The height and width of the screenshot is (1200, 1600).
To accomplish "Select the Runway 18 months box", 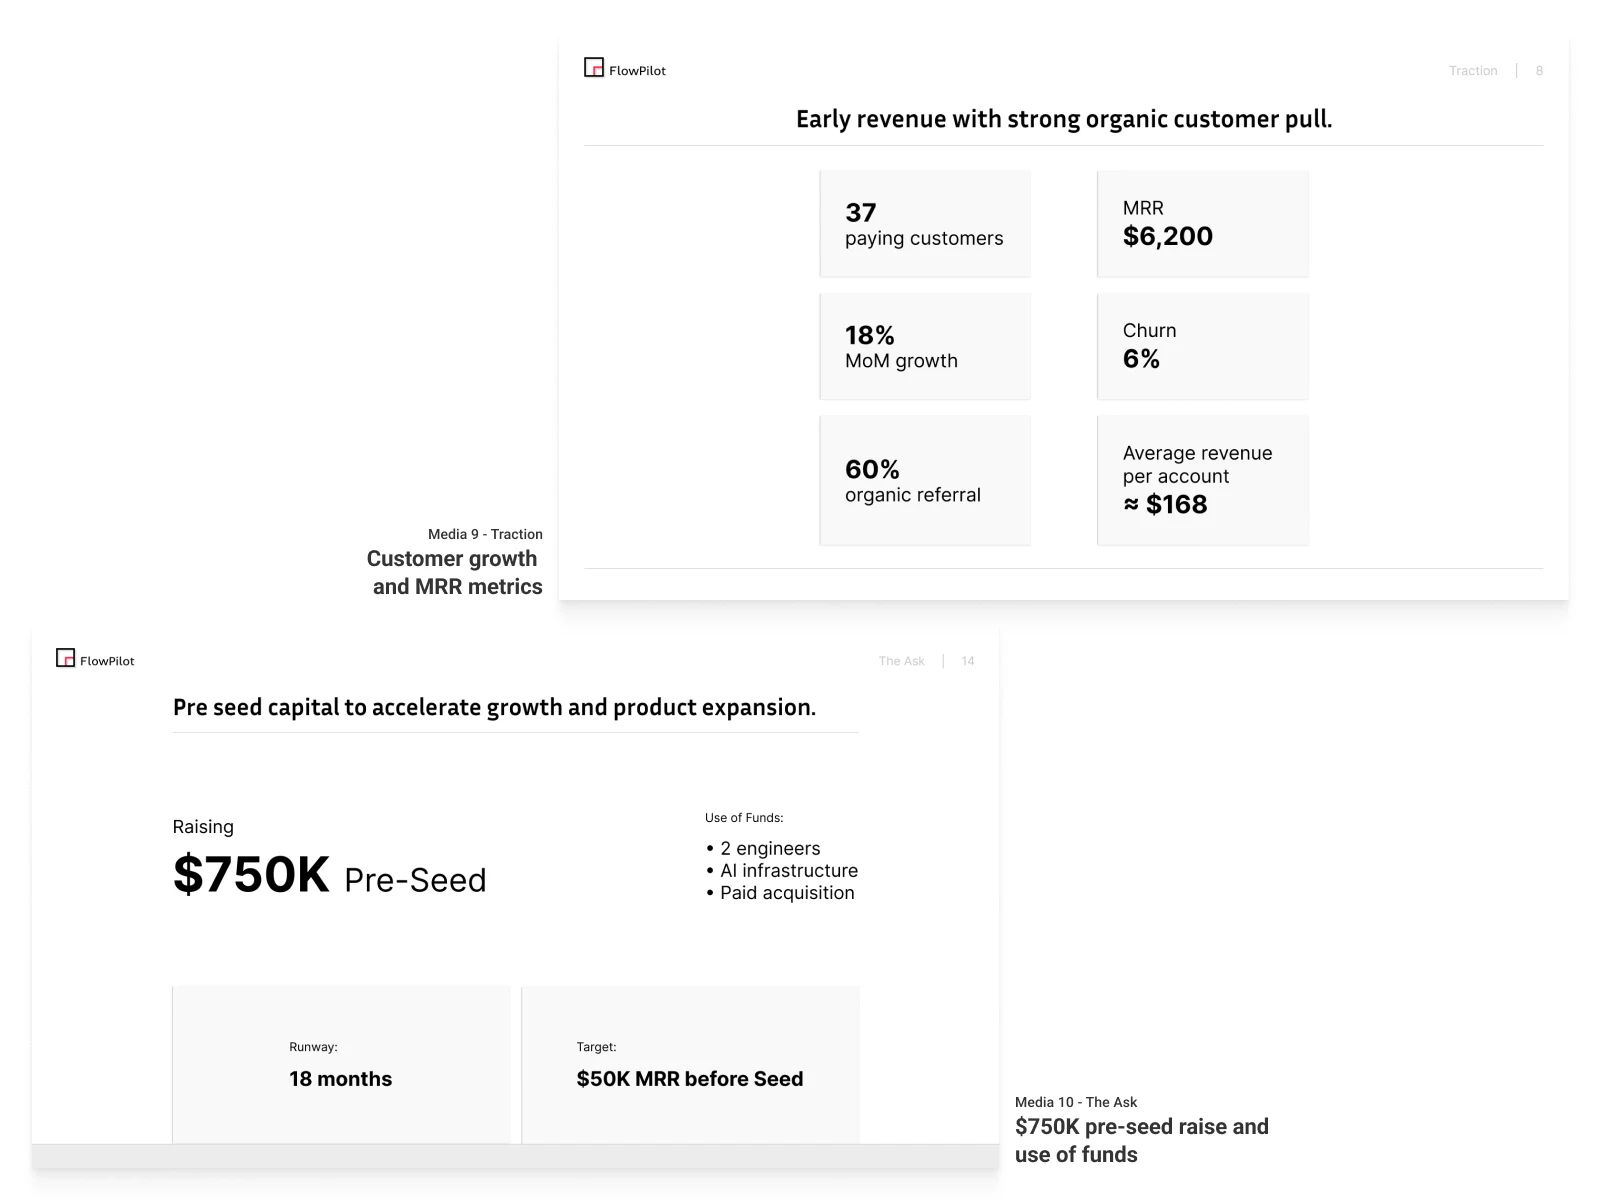I will [341, 1064].
